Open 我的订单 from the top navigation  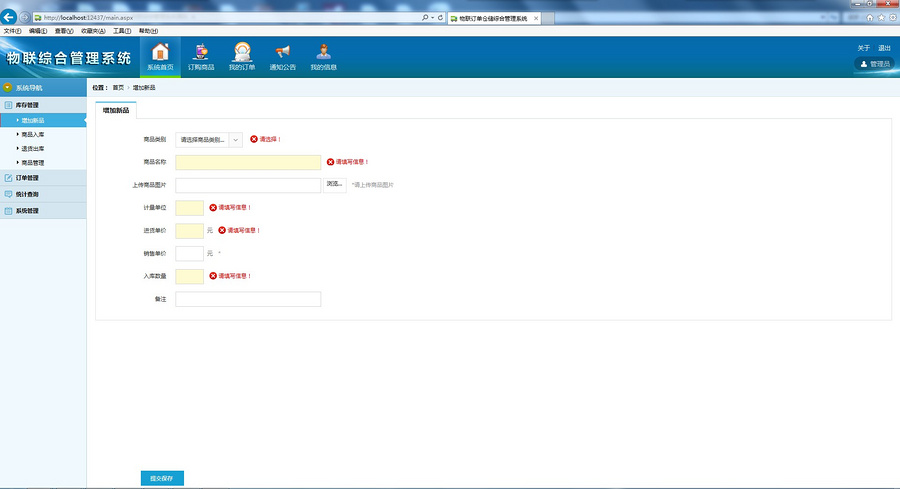pos(242,56)
